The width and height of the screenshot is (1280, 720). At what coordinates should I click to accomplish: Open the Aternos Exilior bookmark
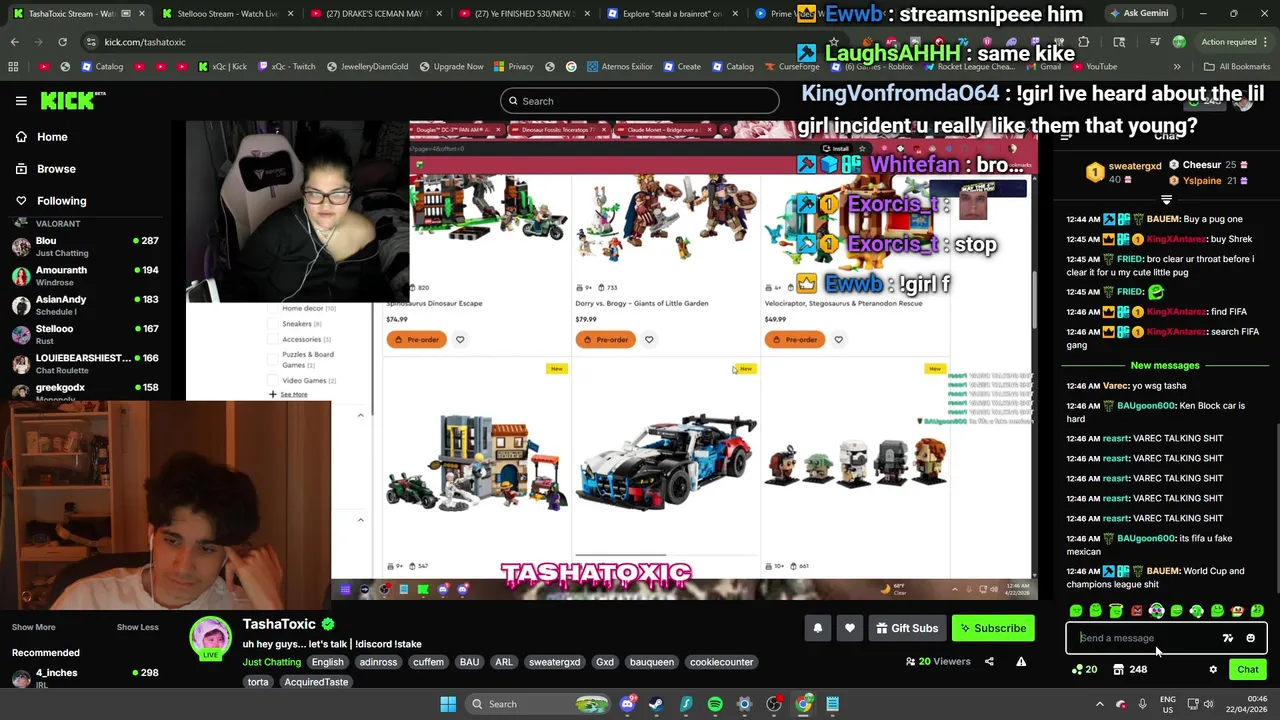click(x=620, y=67)
